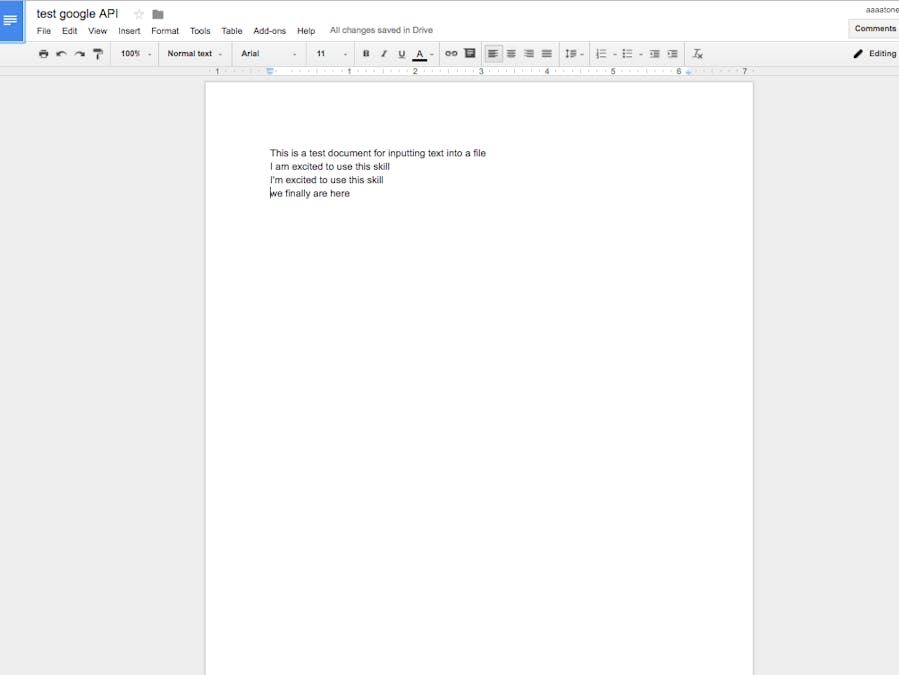This screenshot has height=675, width=899.
Task: Open line spacing options
Action: (x=574, y=54)
